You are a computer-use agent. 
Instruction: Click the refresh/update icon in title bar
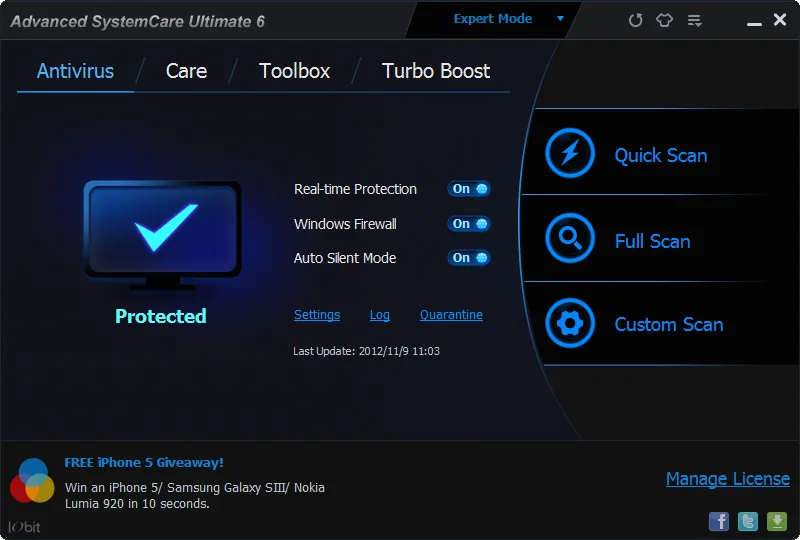click(635, 20)
